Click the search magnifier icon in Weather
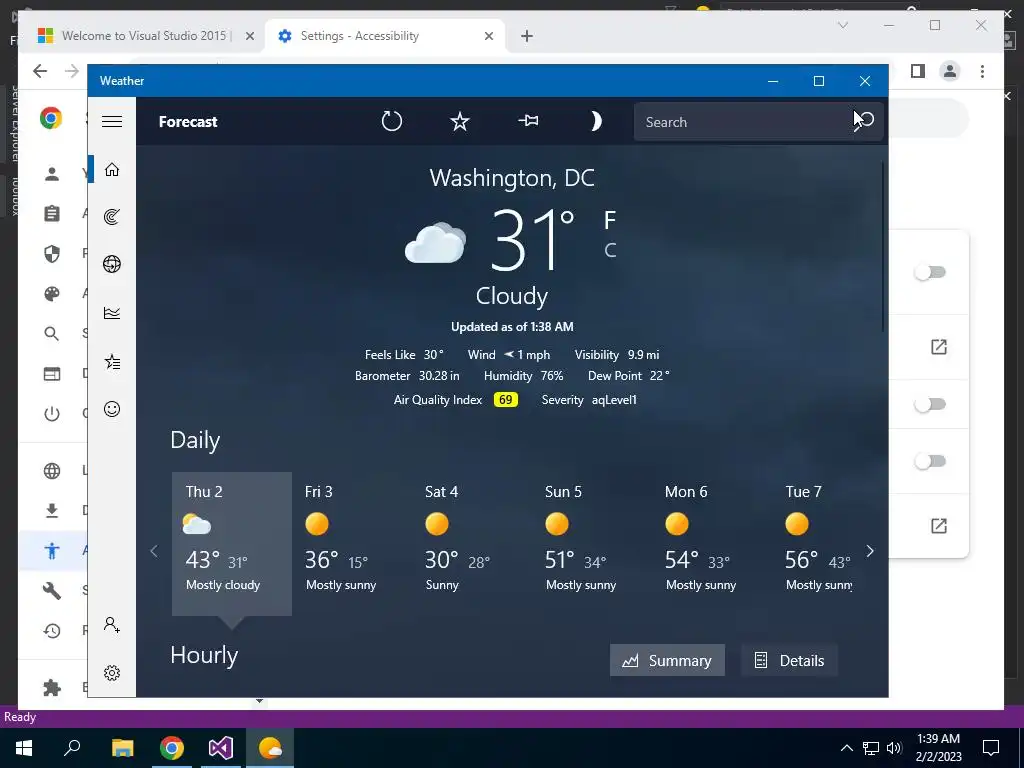The image size is (1024, 768). 864,121
